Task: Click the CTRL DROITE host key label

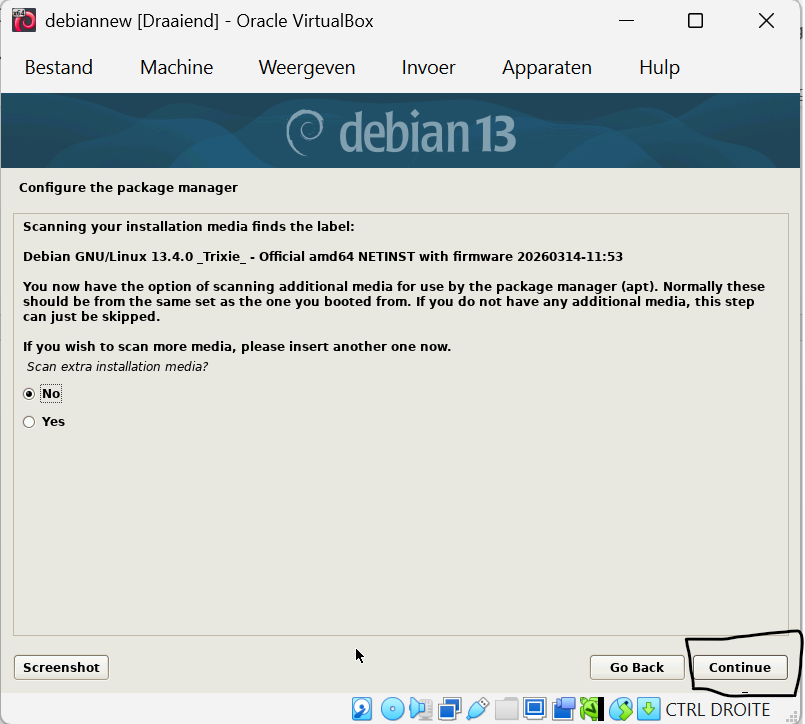Action: [718, 710]
